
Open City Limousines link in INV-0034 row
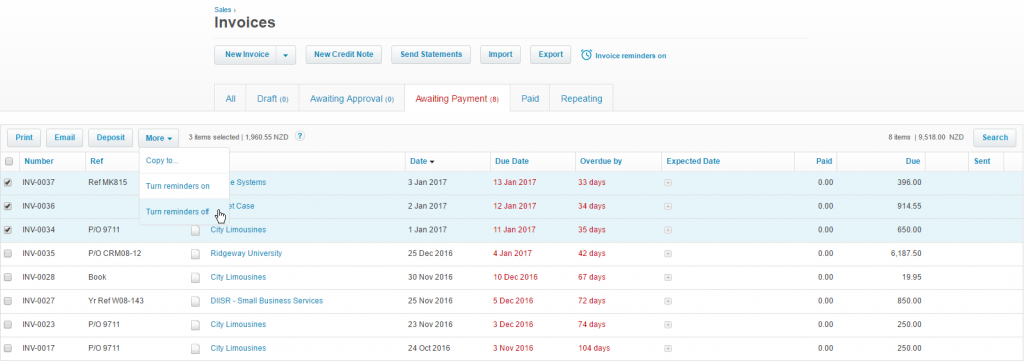pos(238,230)
